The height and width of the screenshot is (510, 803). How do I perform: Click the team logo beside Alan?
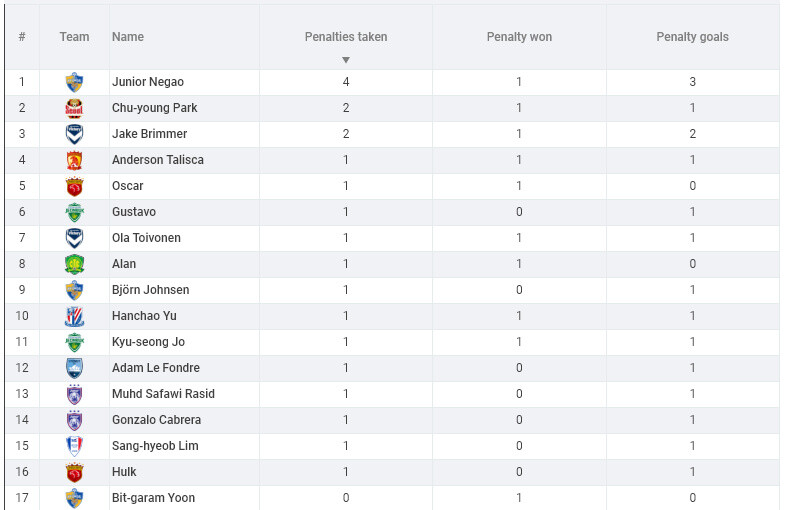(x=74, y=264)
